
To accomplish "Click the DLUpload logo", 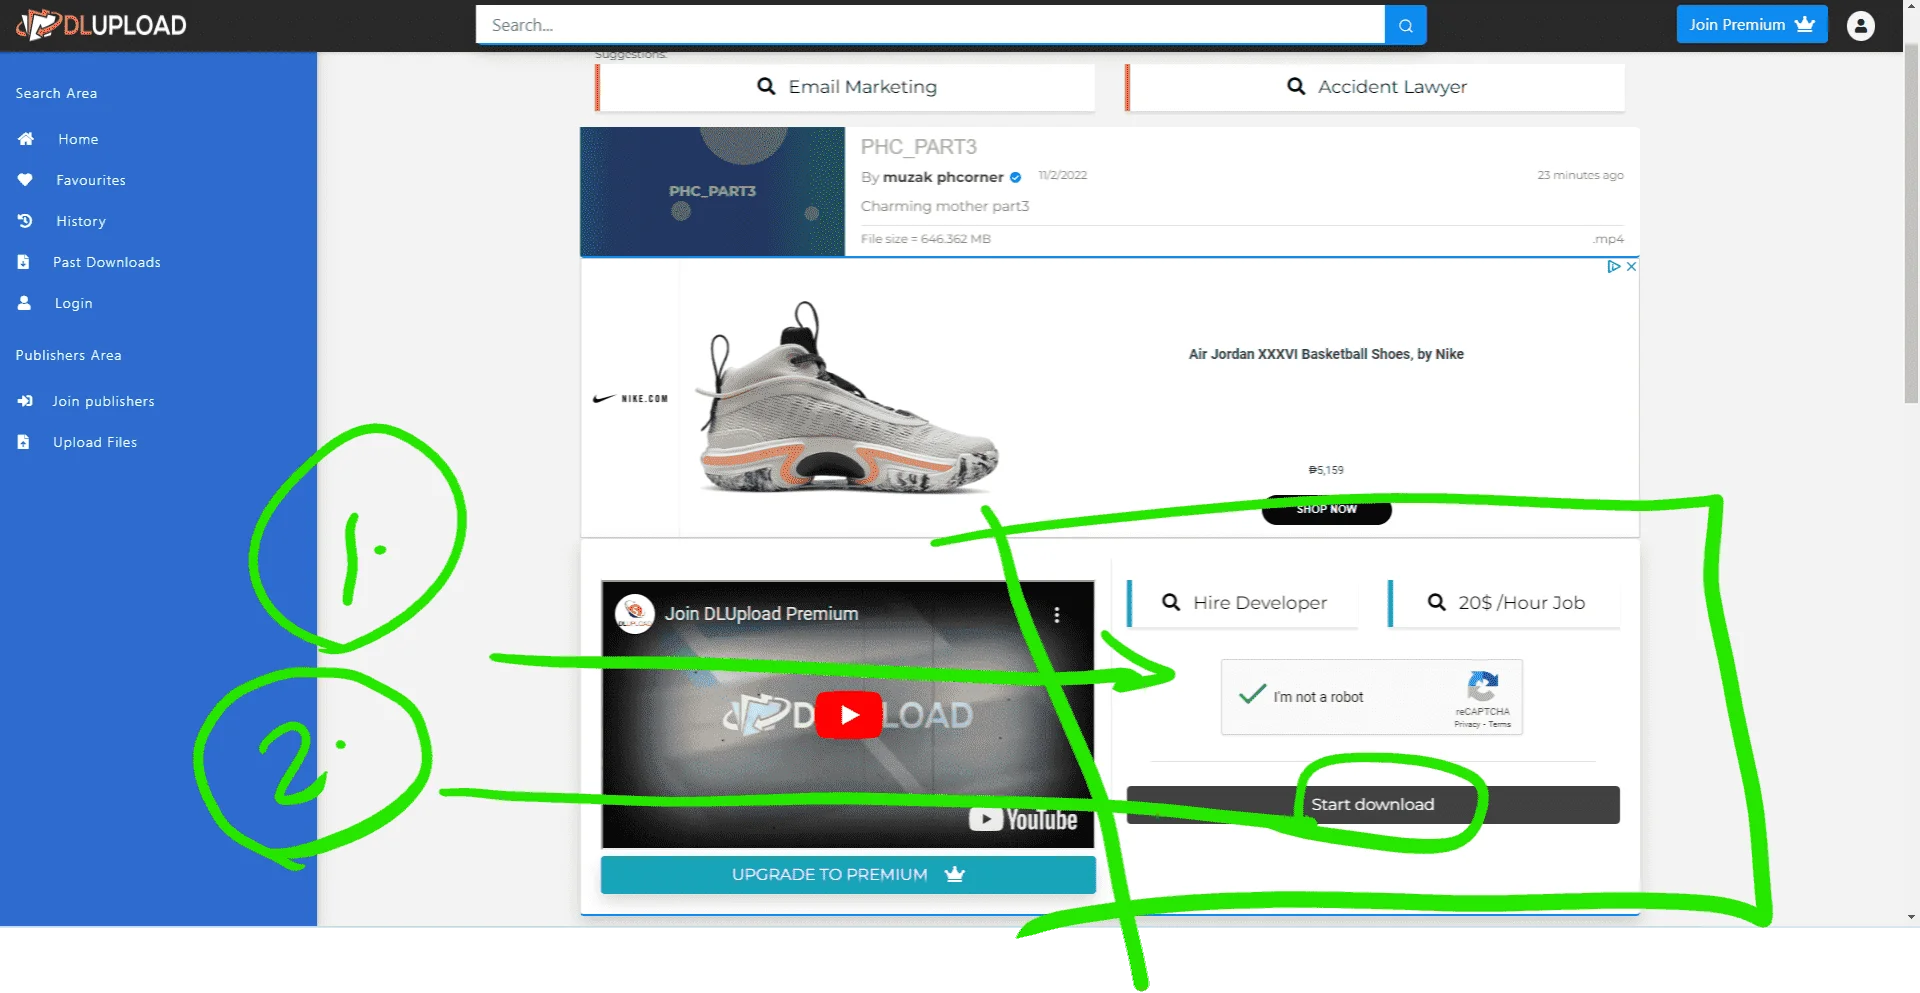I will tap(102, 25).
